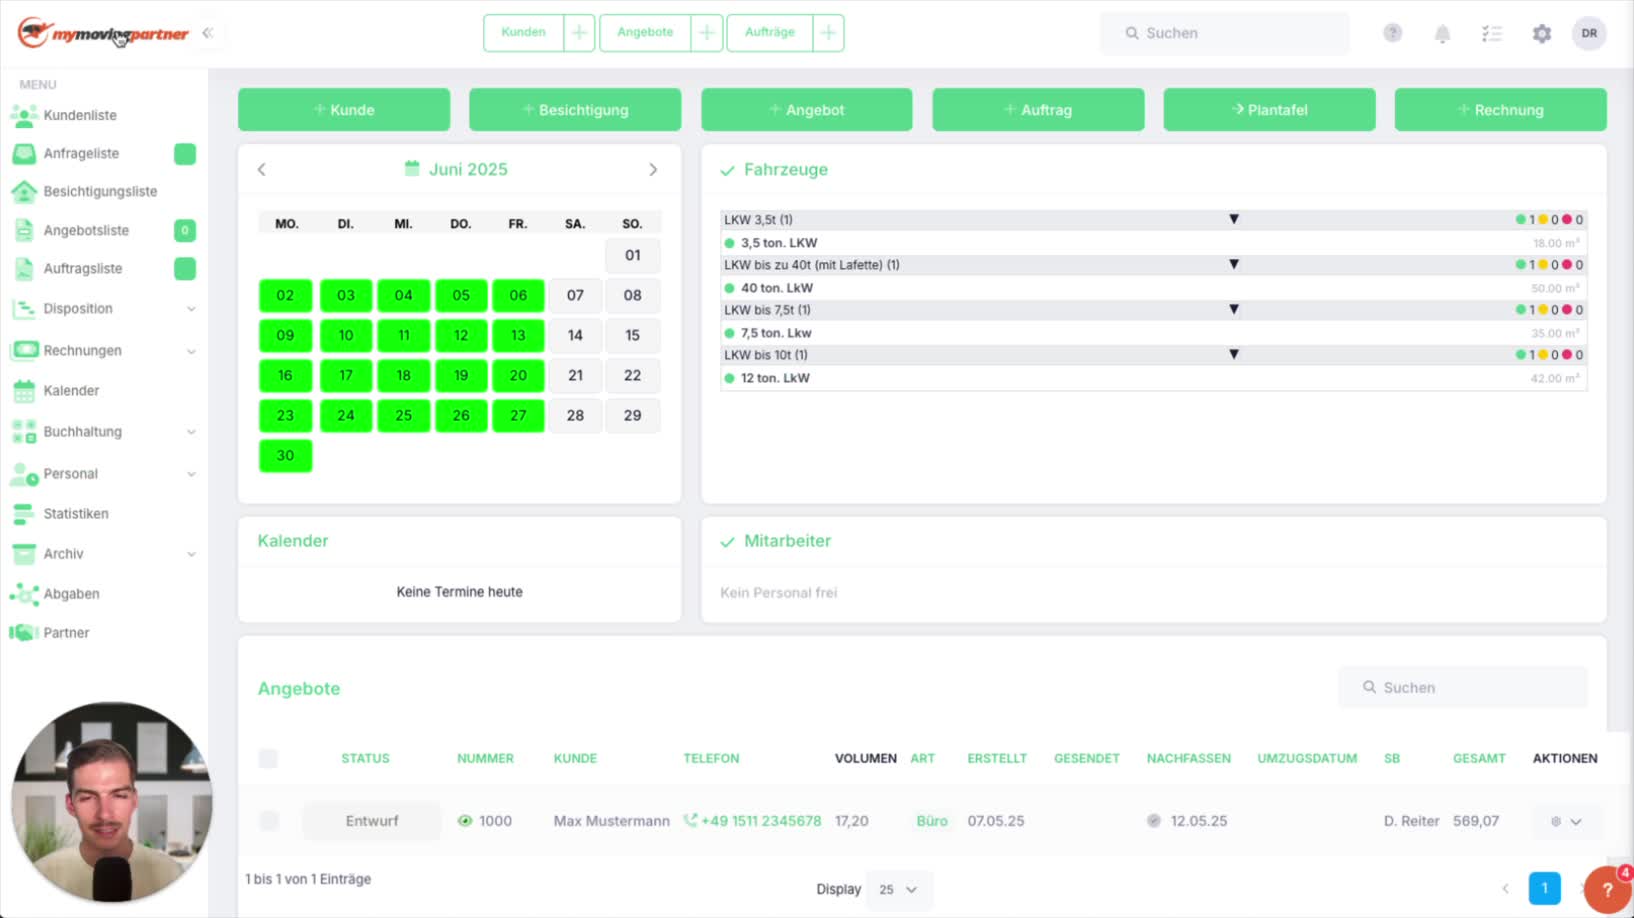
Task: Tick the checkbox in the Max Mustermann row
Action: 269,821
